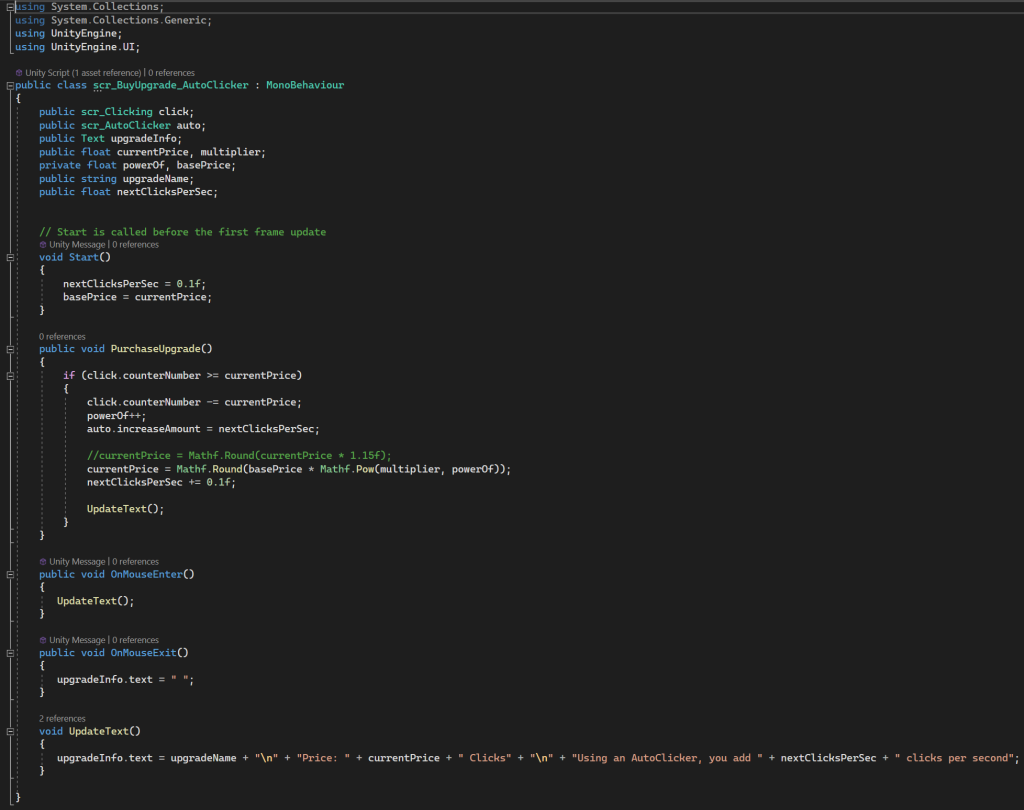
Task: Collapse the scr_BuyUpgrade_AutoClicker class region
Action: click(10, 86)
